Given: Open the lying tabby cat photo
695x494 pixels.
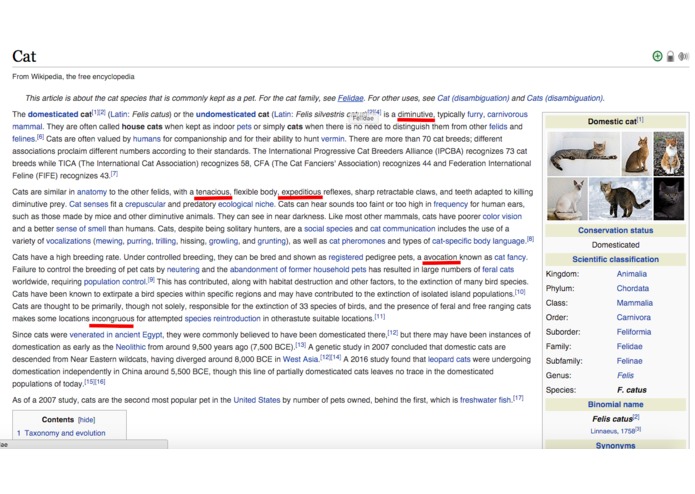Looking at the screenshot, I should (x=583, y=154).
